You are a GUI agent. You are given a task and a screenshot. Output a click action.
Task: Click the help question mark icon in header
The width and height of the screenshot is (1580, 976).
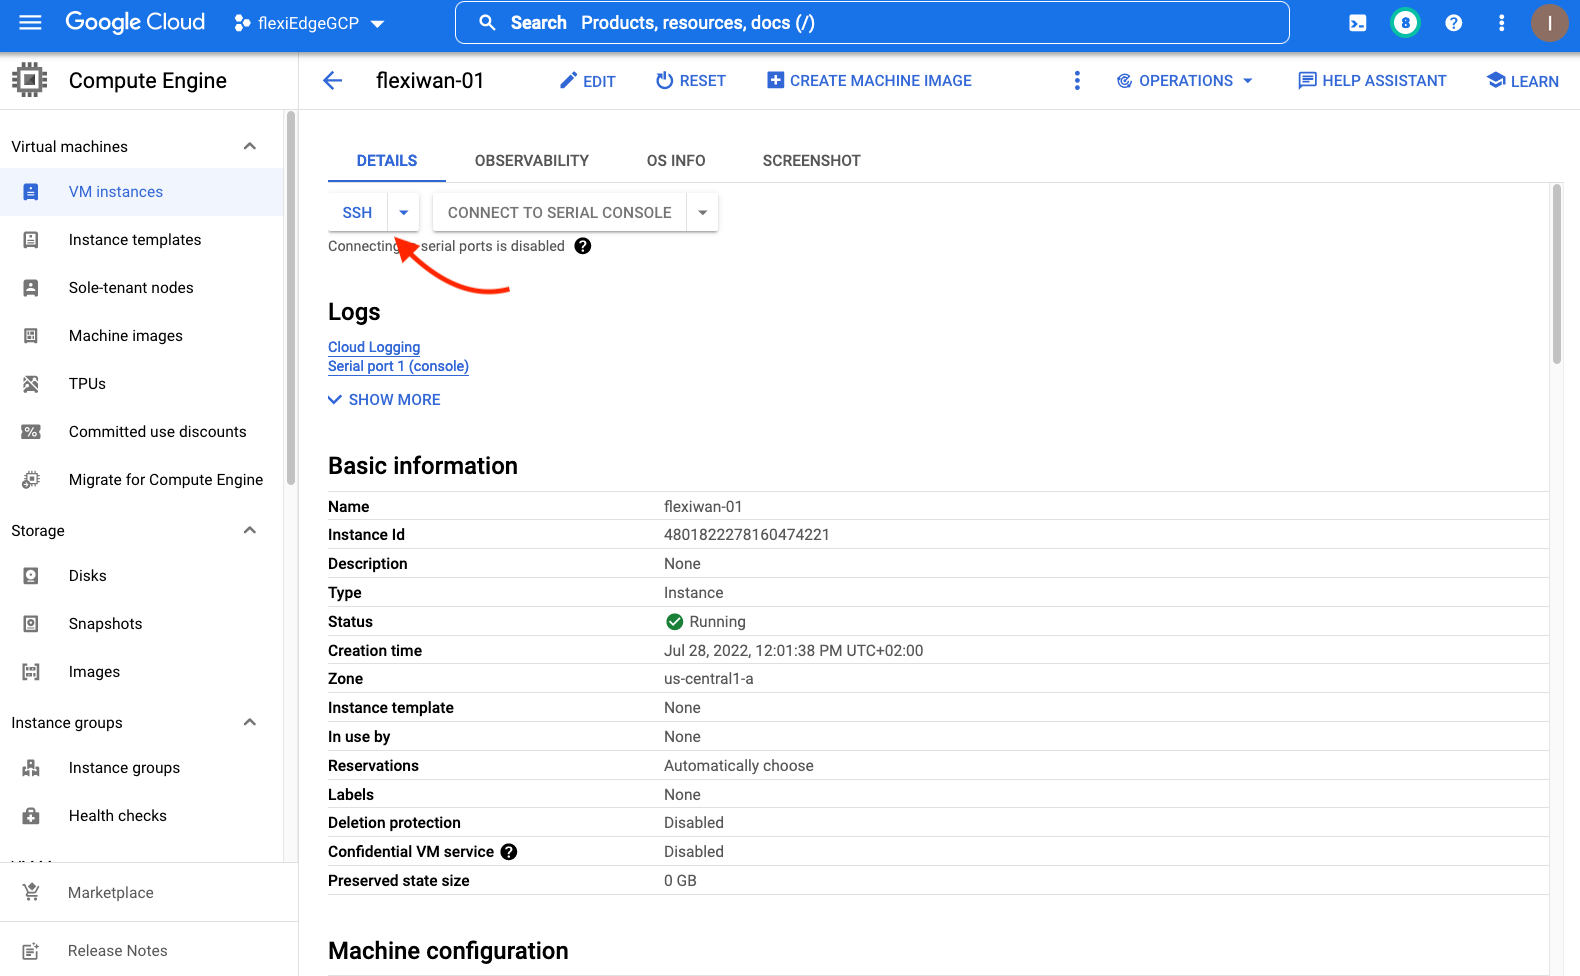1453,23
